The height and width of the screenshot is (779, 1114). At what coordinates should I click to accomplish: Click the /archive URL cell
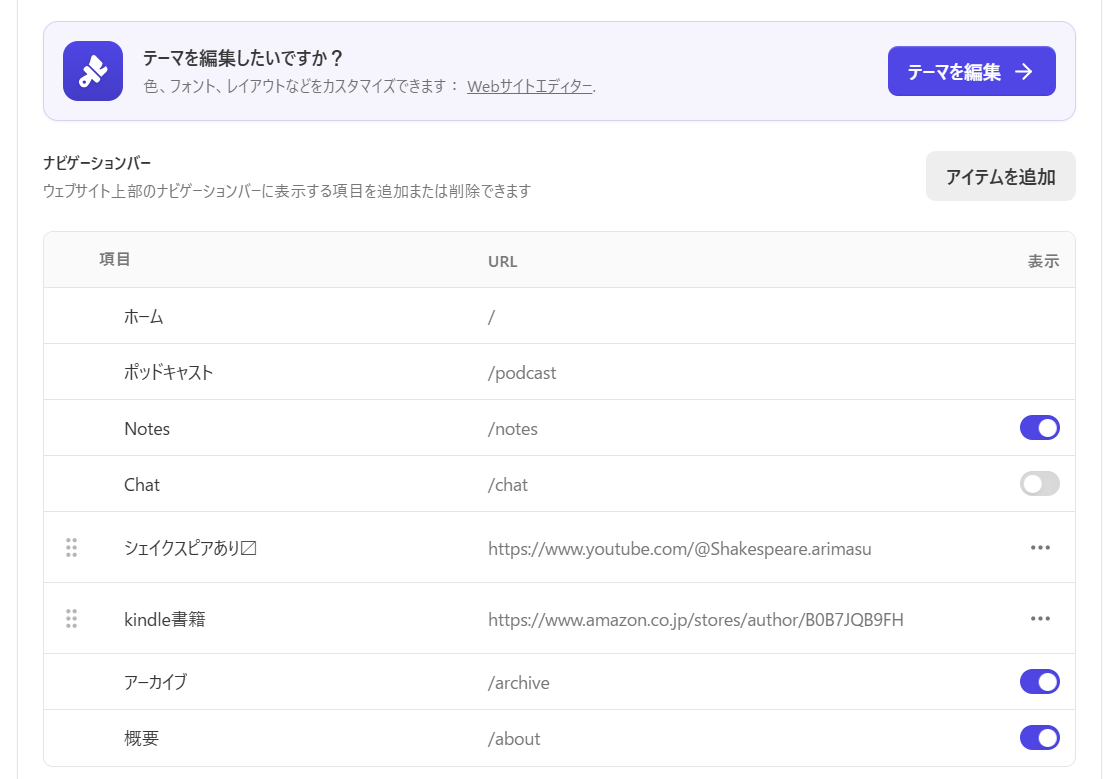519,683
